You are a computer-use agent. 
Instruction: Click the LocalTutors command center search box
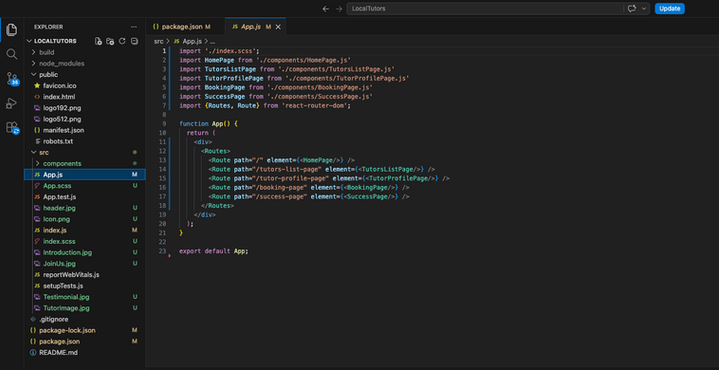point(484,9)
